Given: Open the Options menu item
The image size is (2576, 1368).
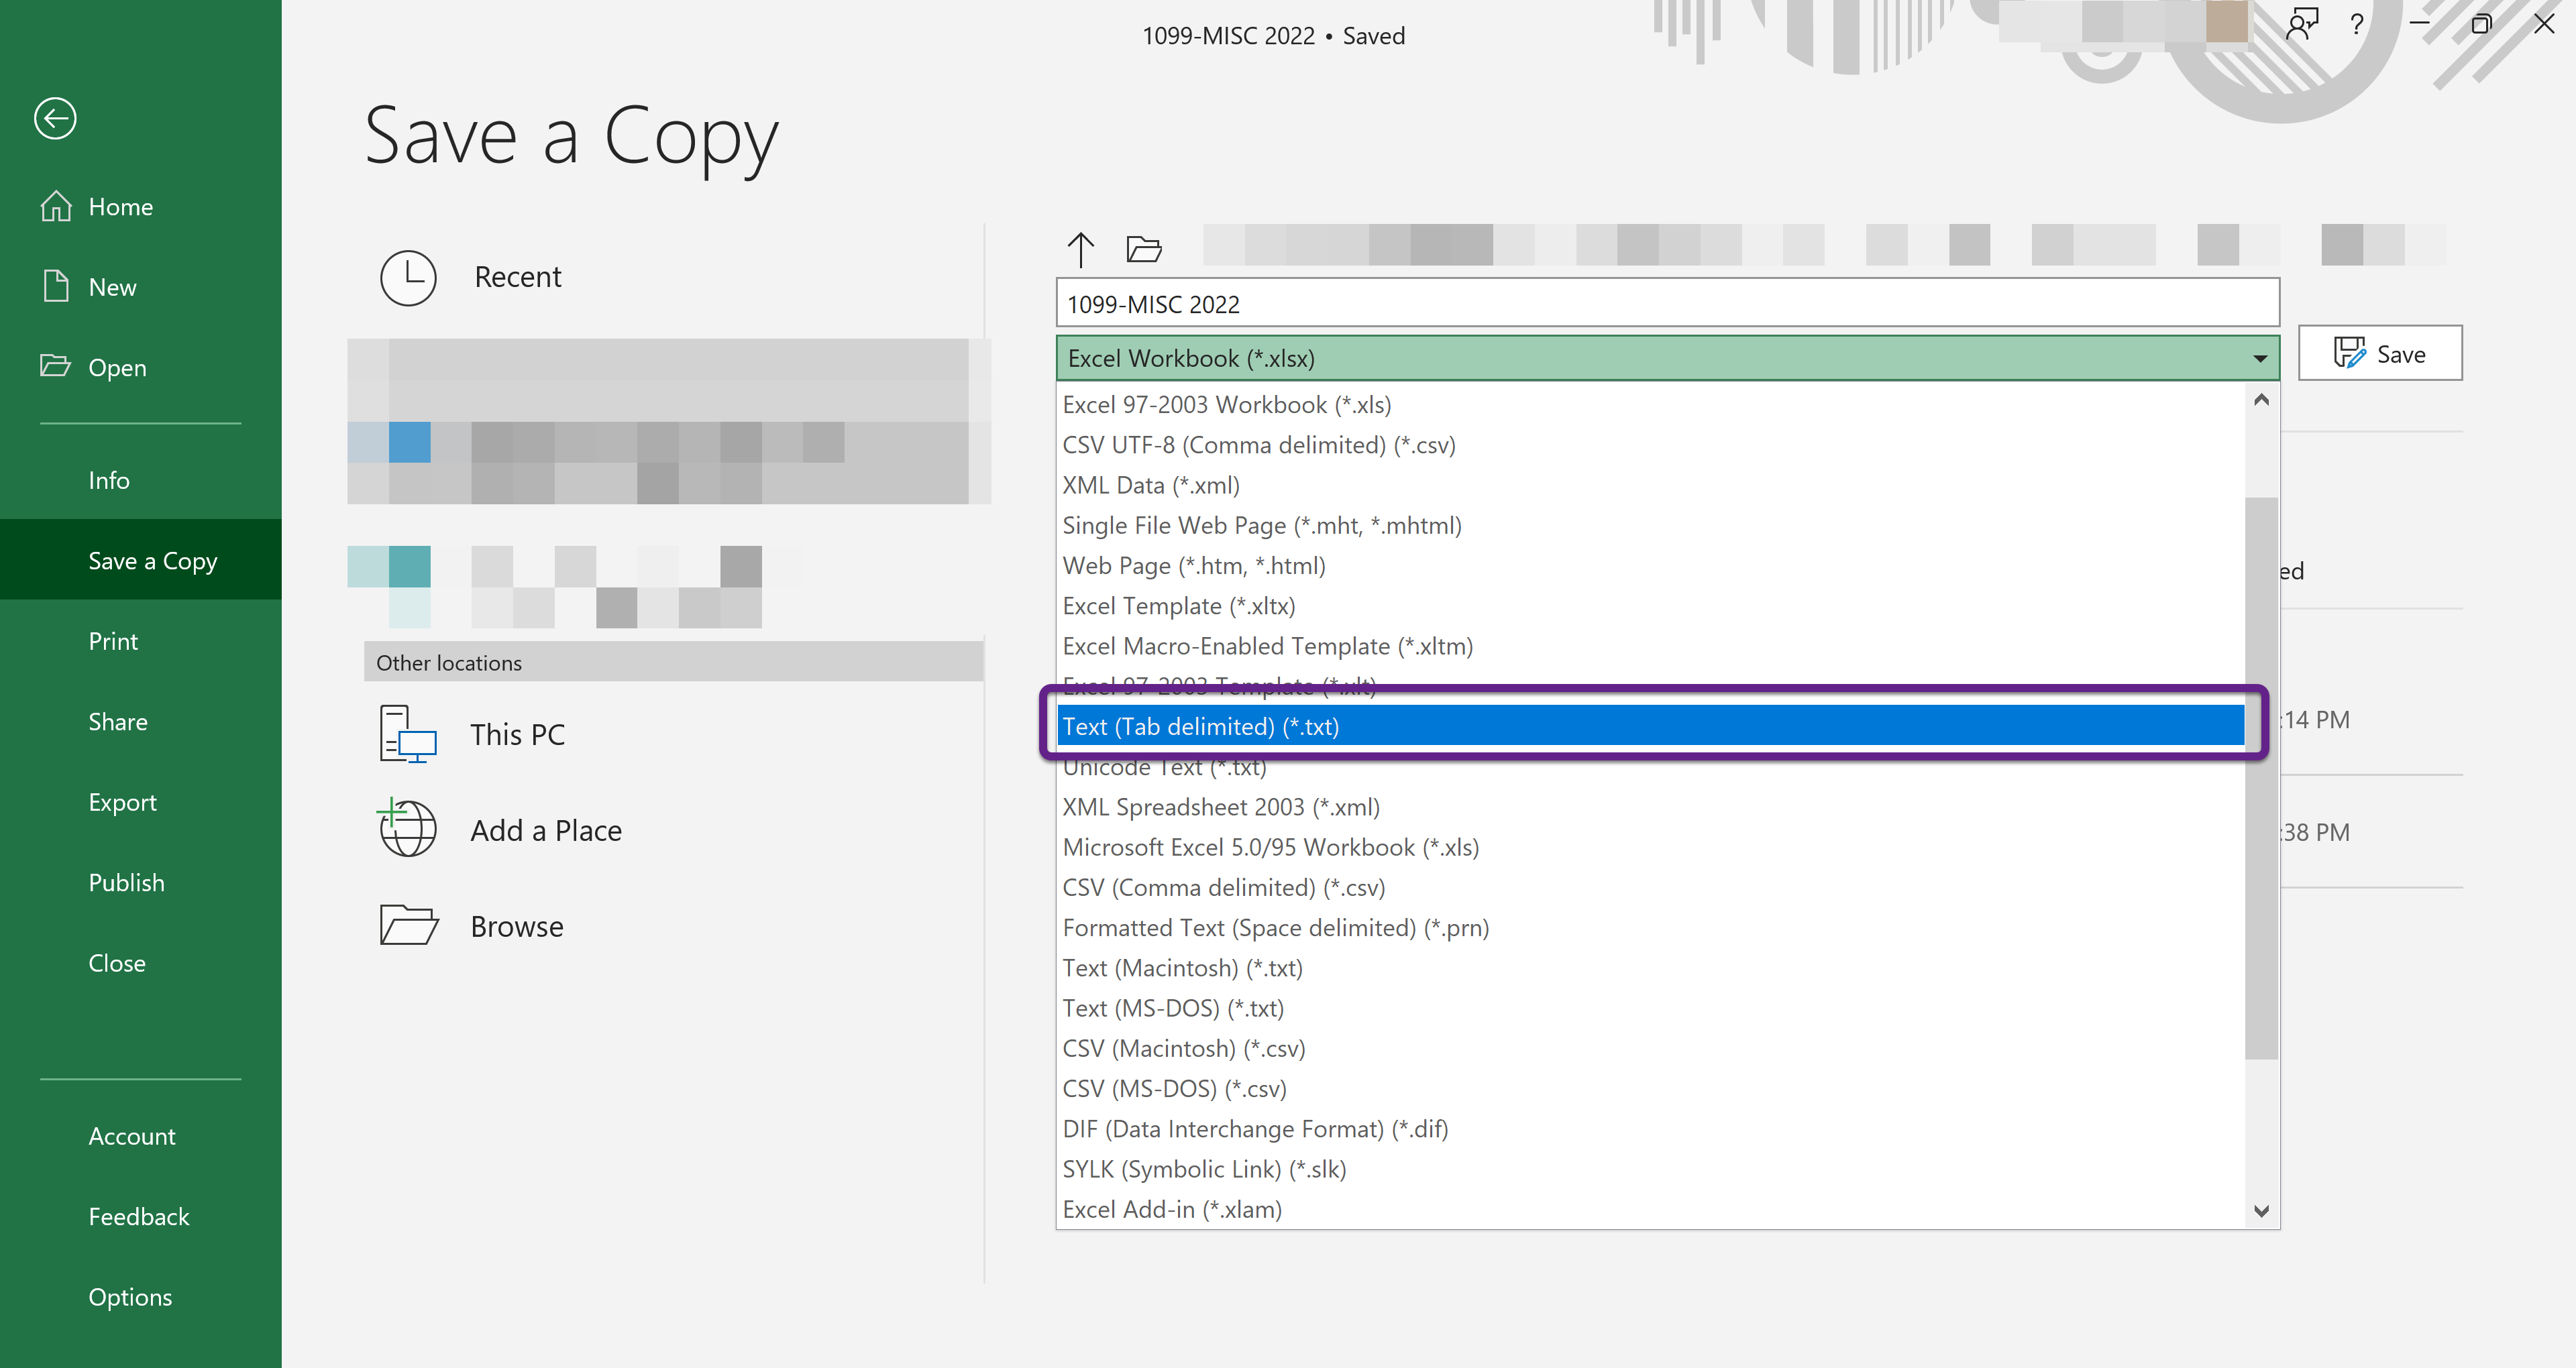Looking at the screenshot, I should coord(130,1296).
